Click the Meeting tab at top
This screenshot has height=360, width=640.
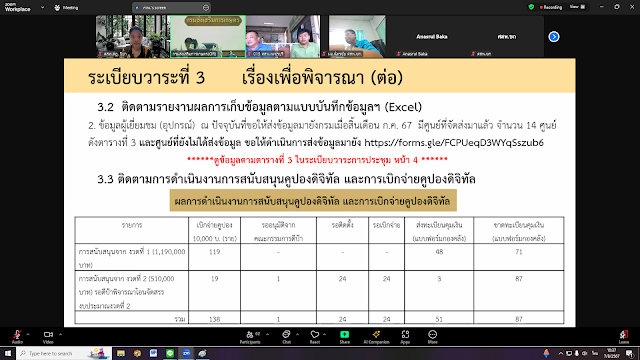pyautogui.click(x=66, y=7)
